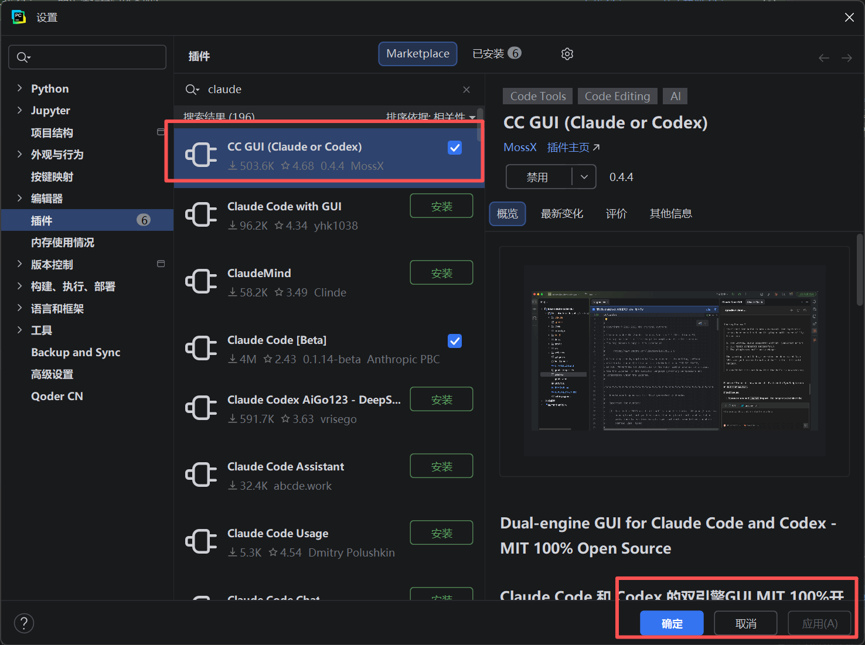Install Claude Code Assistant plugin
The image size is (865, 645).
click(x=441, y=466)
